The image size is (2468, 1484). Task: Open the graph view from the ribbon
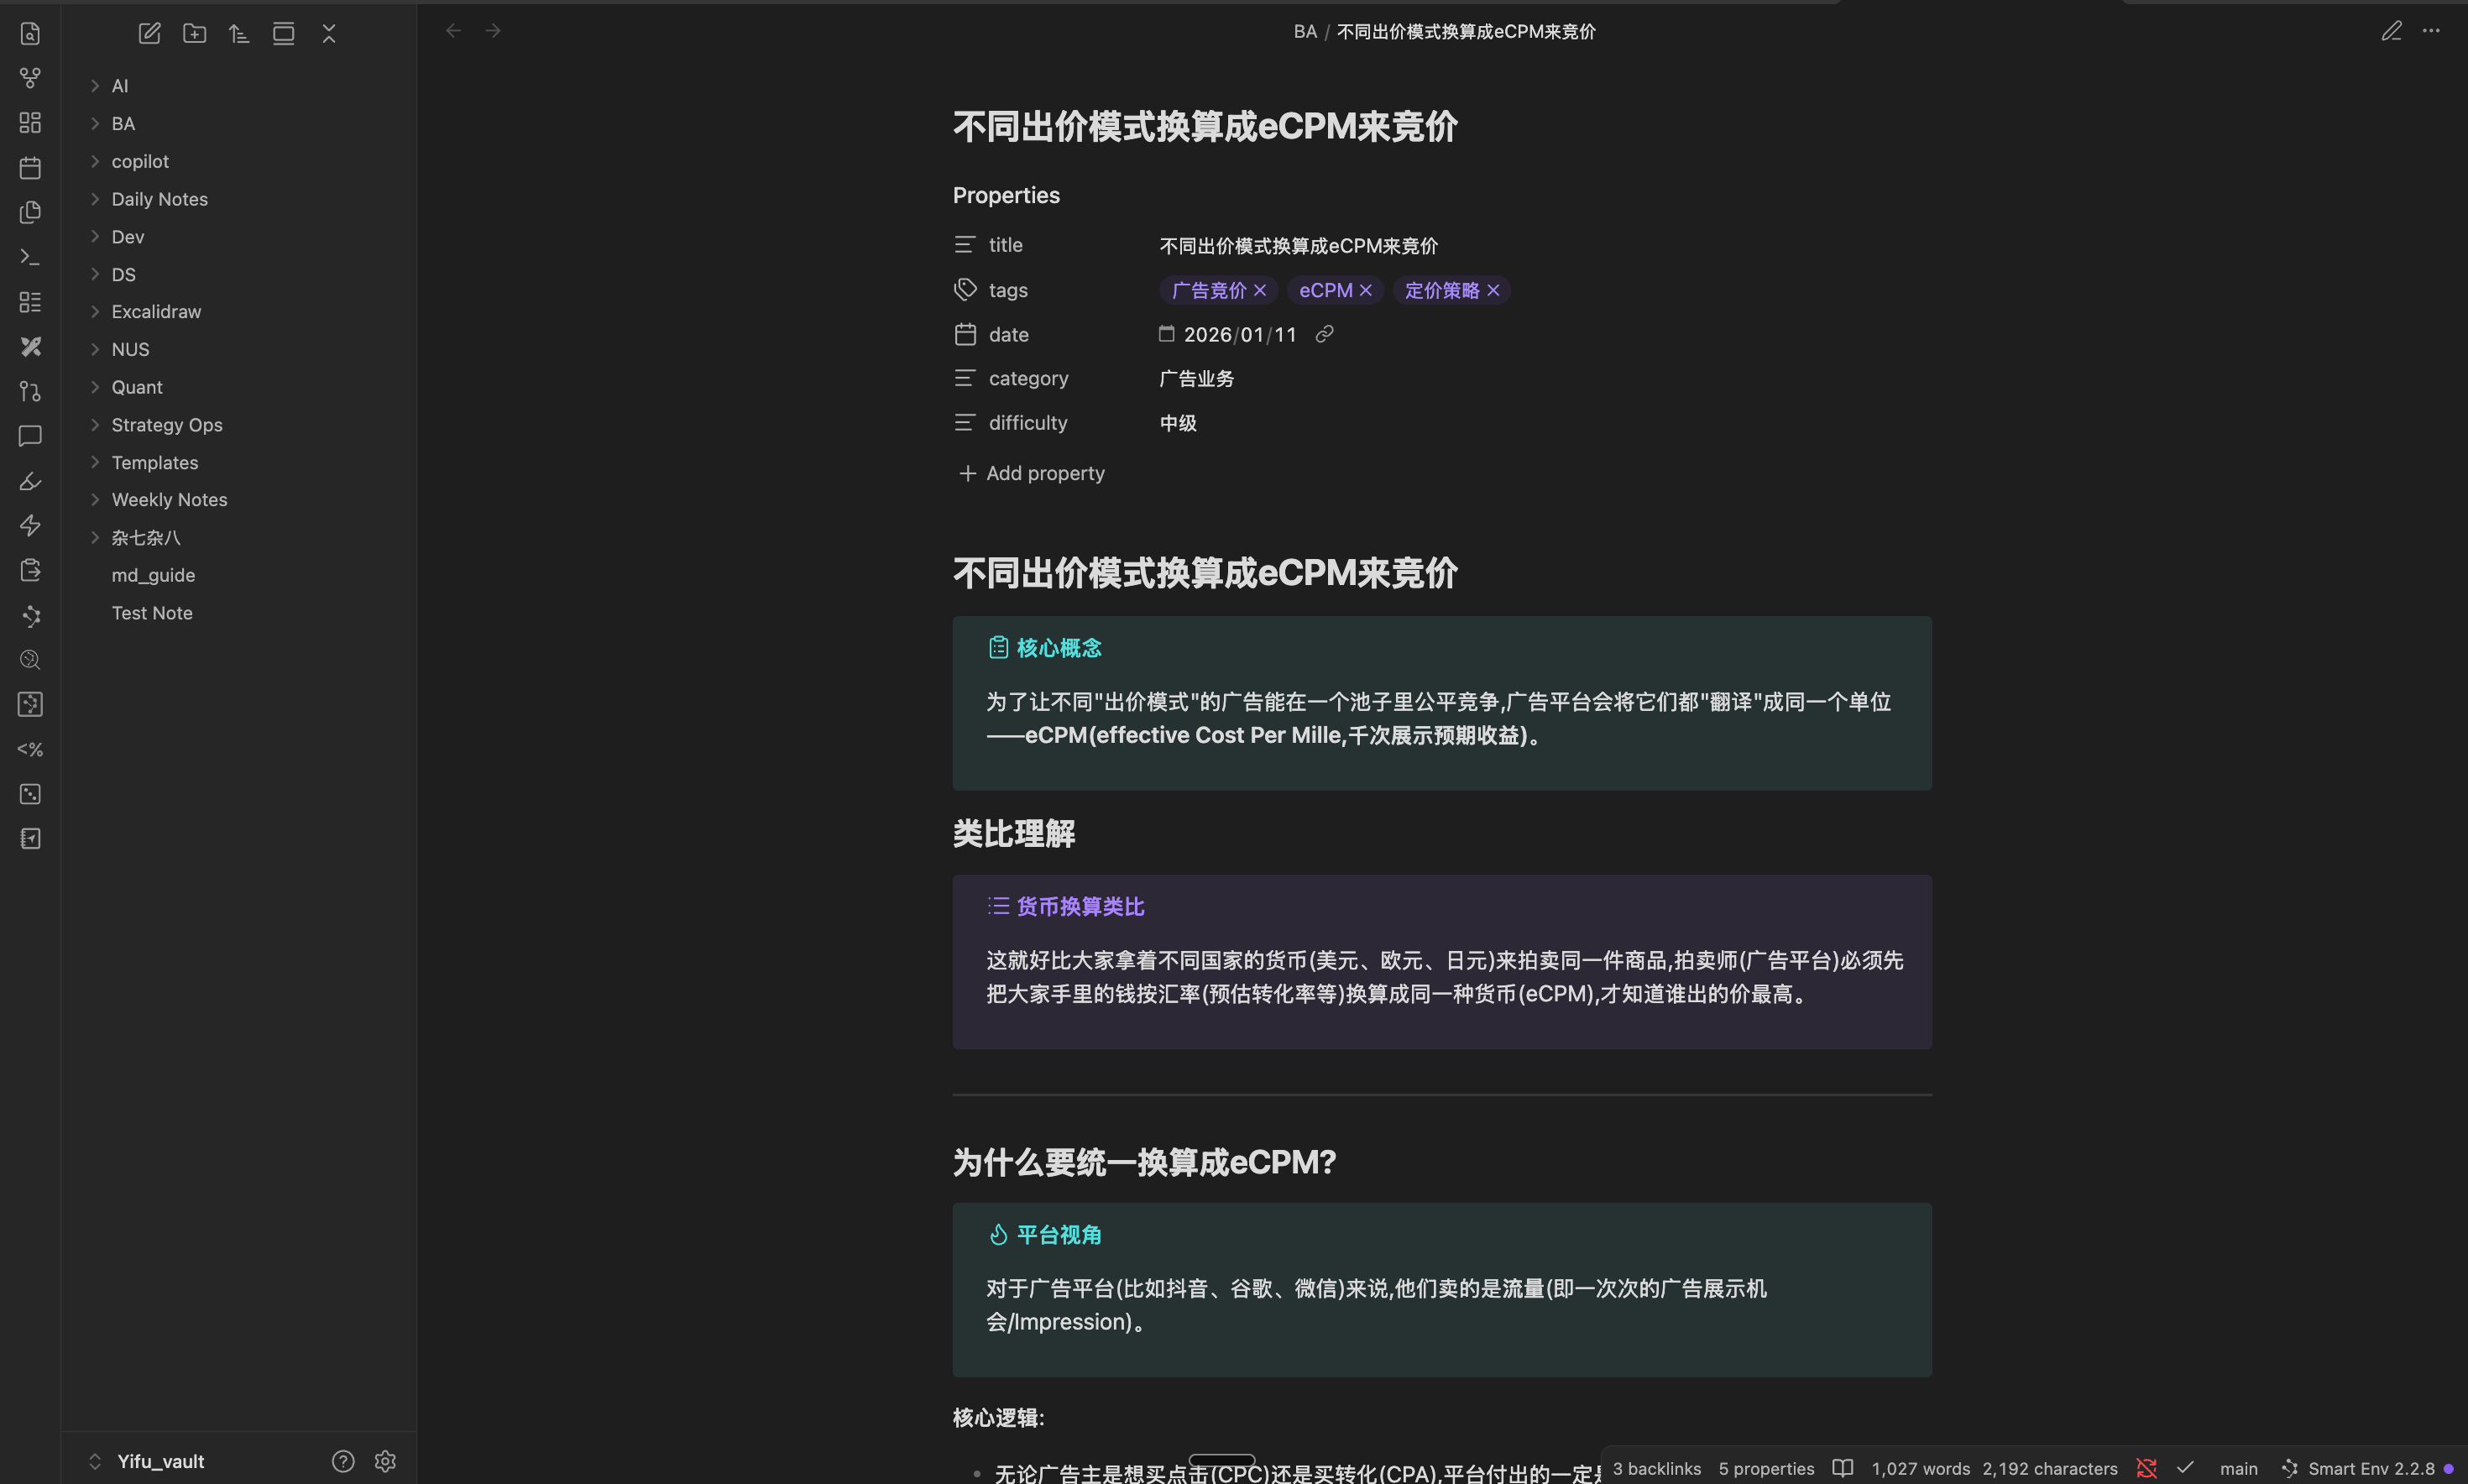coord(30,77)
